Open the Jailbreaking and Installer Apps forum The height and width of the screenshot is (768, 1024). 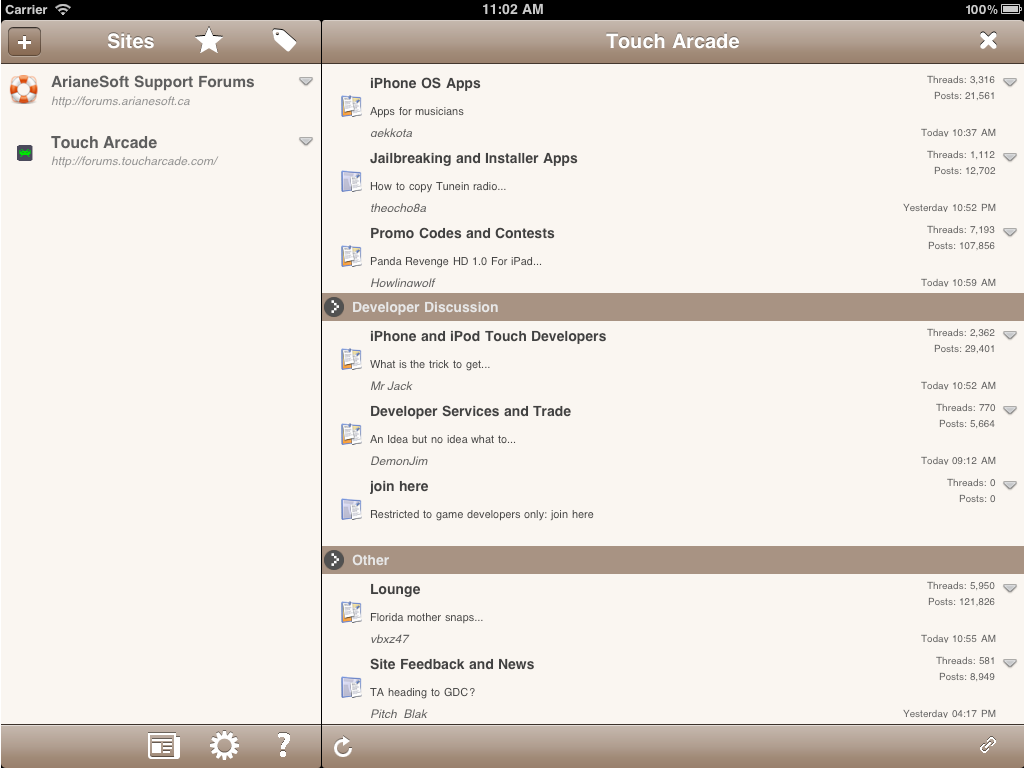pyautogui.click(x=473, y=159)
